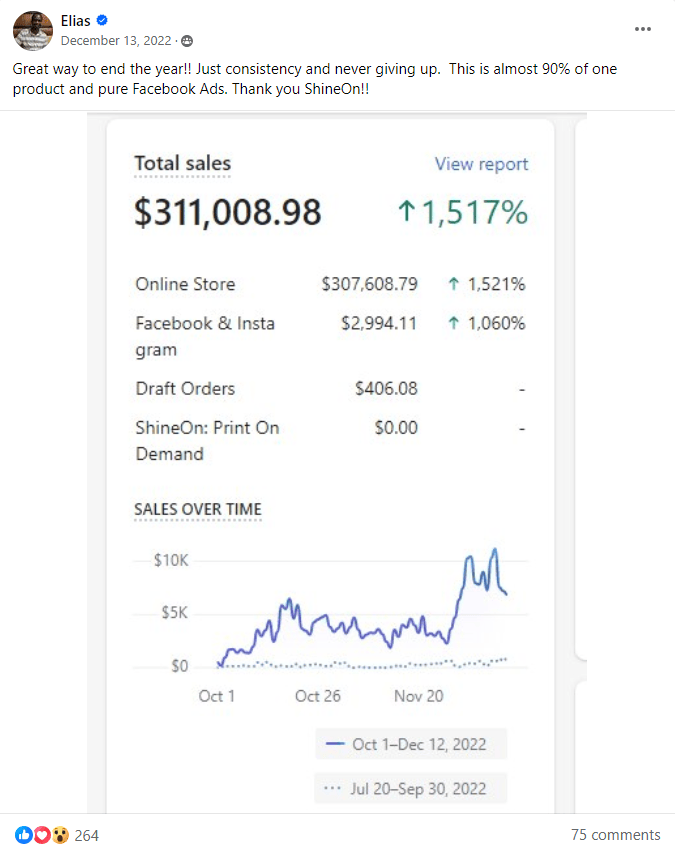
Task: Click the public audience globe icon
Action: tap(187, 41)
